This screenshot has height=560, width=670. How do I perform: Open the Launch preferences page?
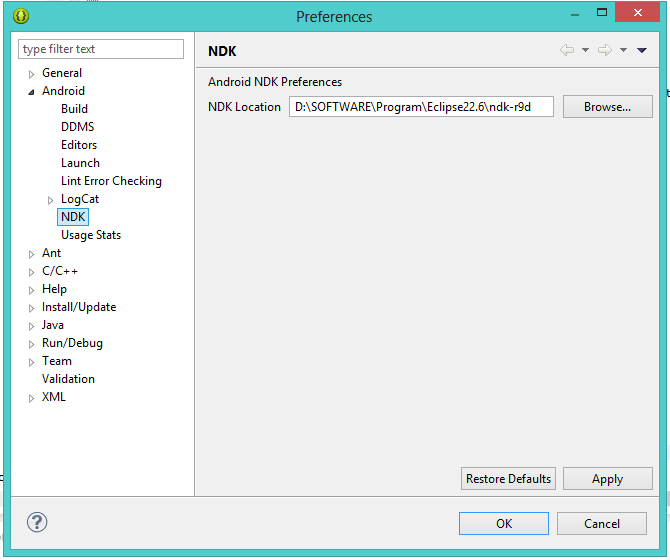[x=80, y=163]
